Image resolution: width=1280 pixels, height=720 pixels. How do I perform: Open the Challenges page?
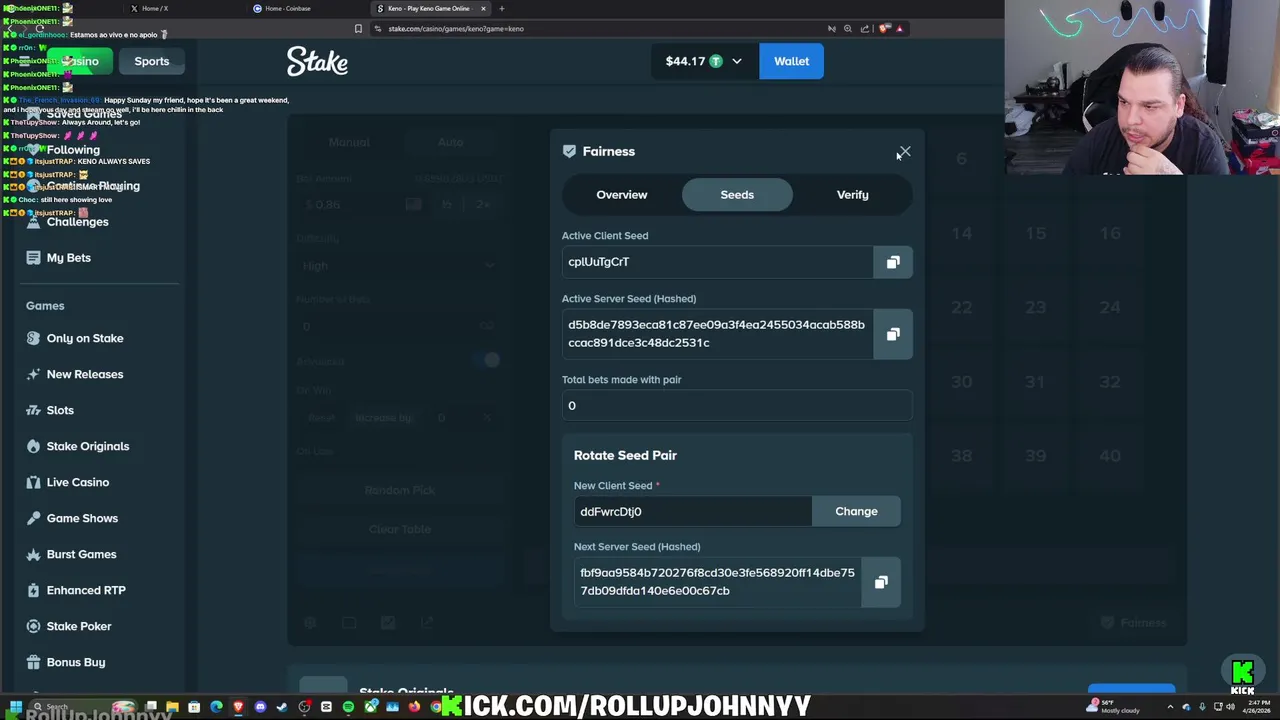77,222
